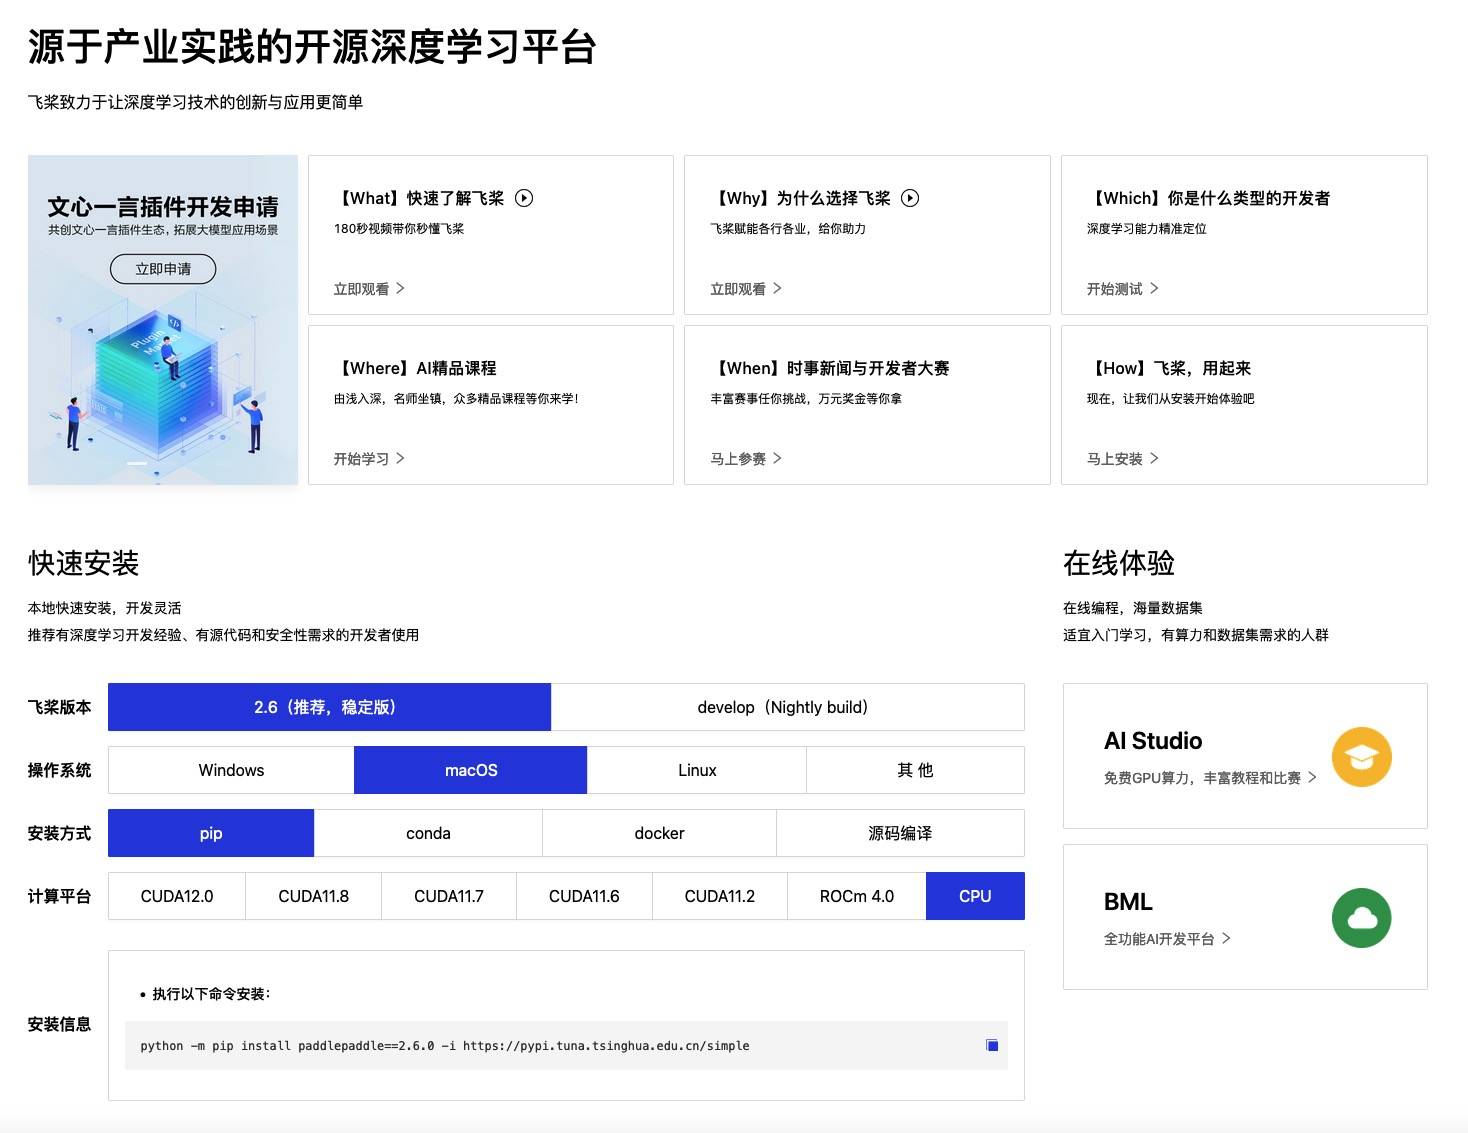Select develop (Nightly build) version
This screenshot has height=1133, width=1468.
click(788, 707)
